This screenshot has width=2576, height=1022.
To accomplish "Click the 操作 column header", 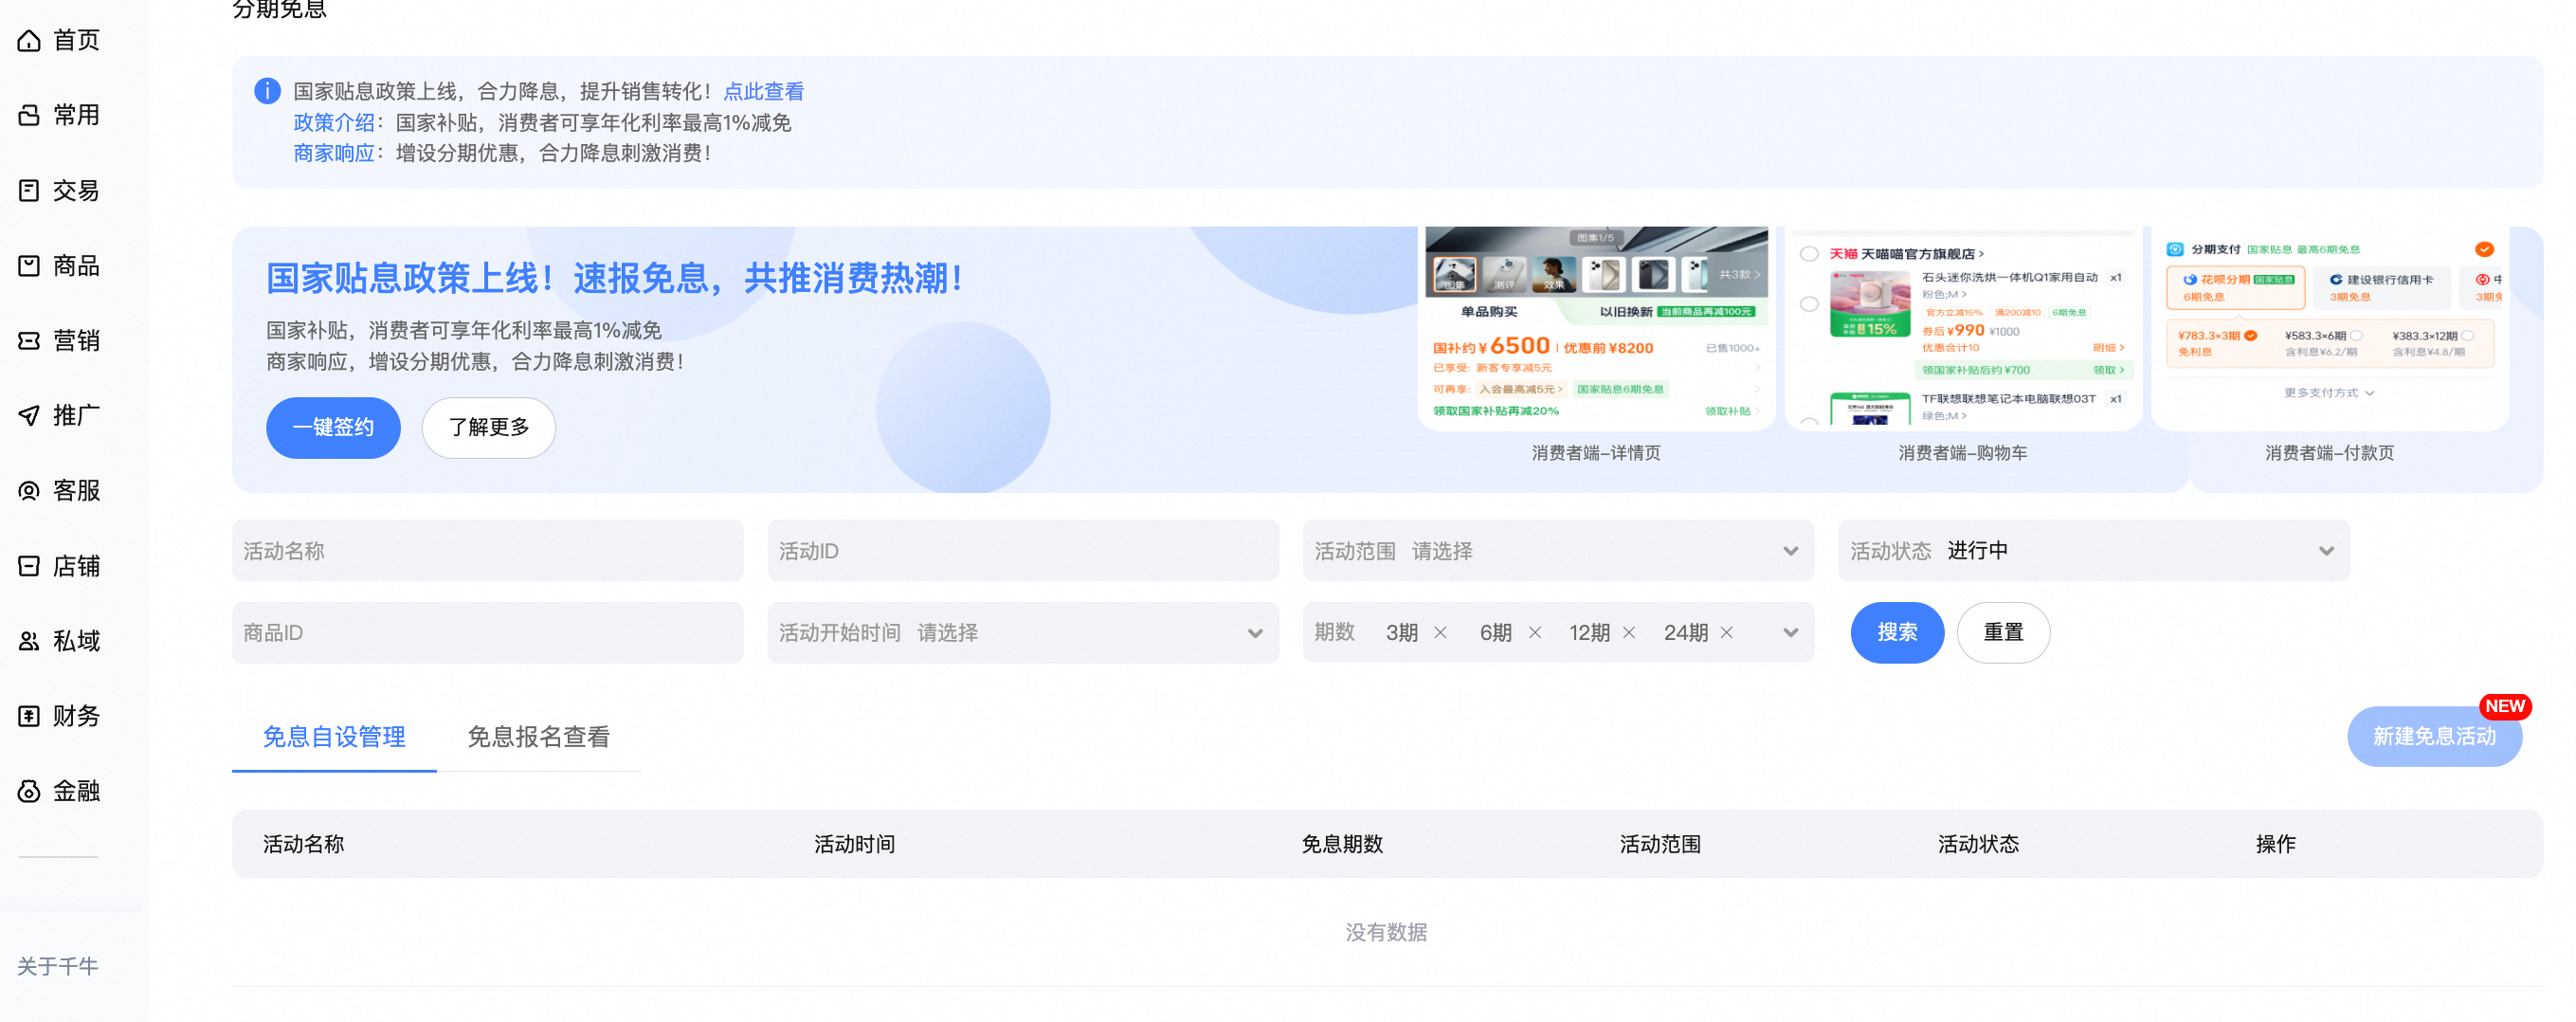I will point(2275,845).
